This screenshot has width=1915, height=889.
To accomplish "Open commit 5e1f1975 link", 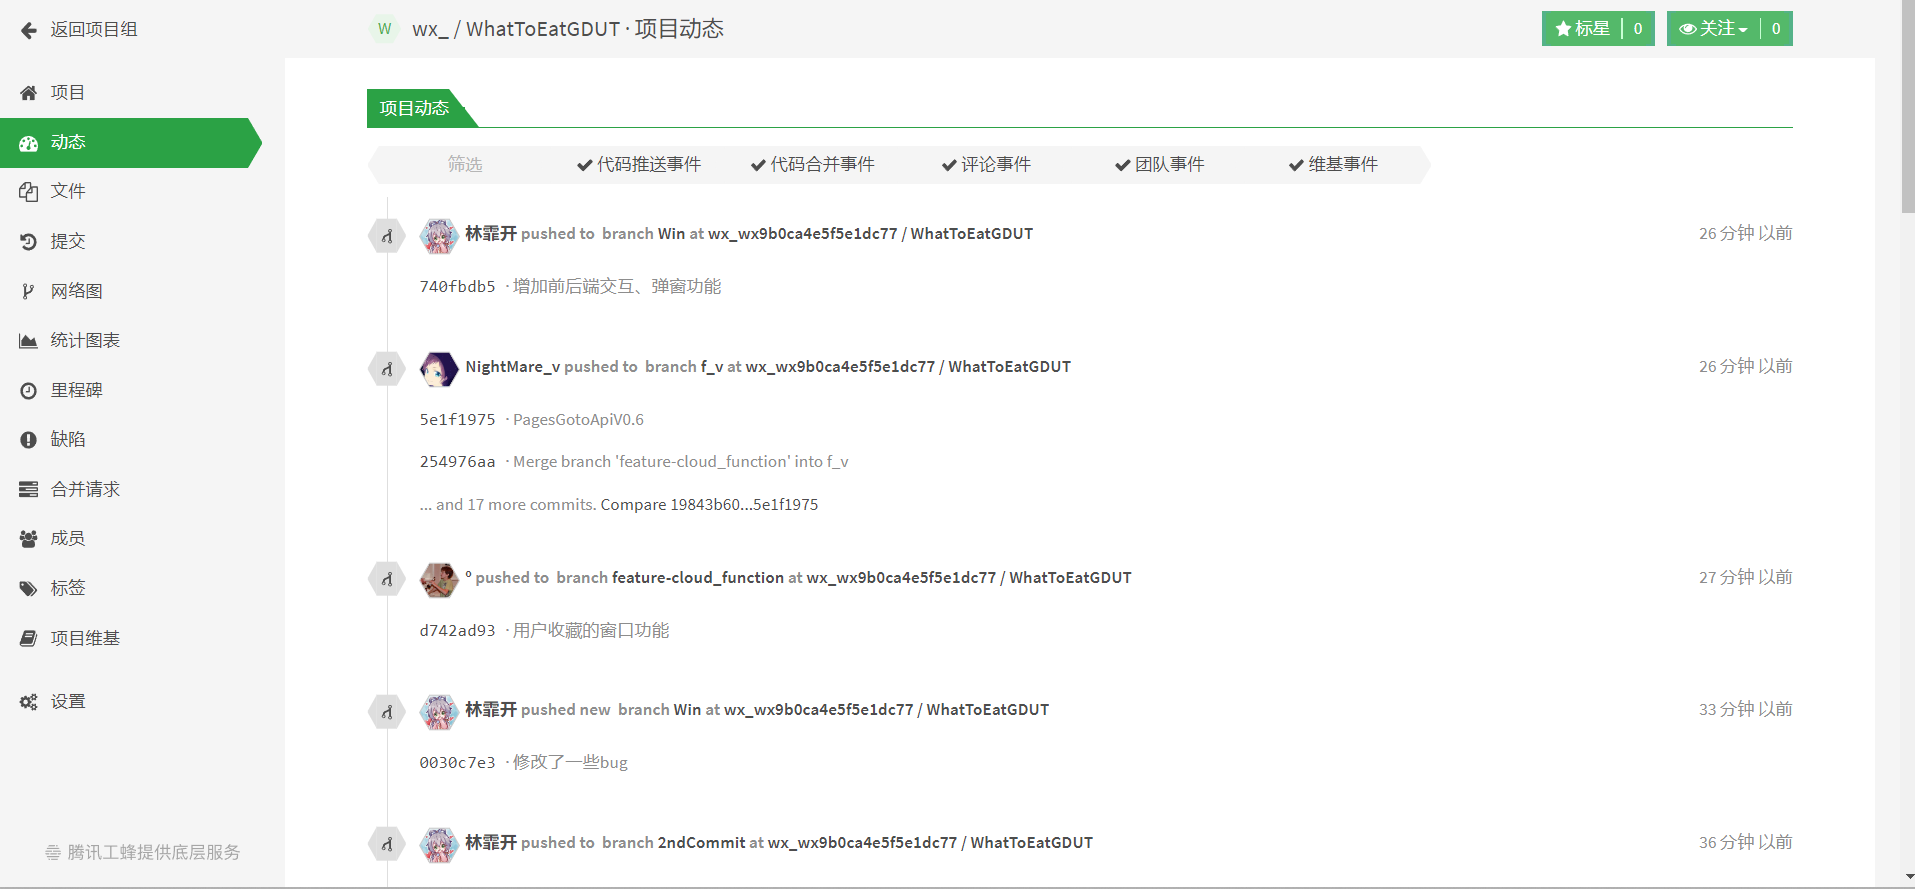I will [458, 420].
